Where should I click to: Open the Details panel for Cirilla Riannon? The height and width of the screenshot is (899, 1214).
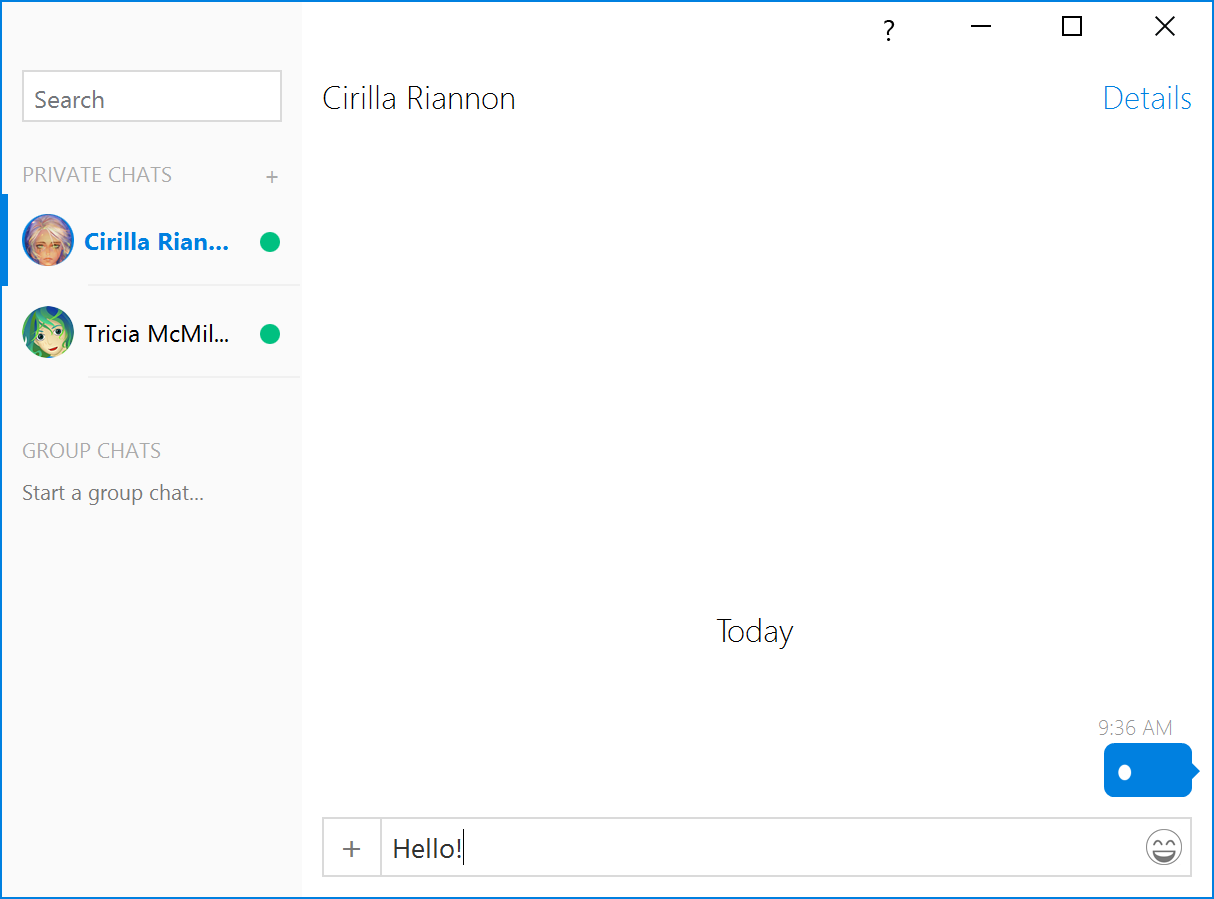pos(1147,97)
